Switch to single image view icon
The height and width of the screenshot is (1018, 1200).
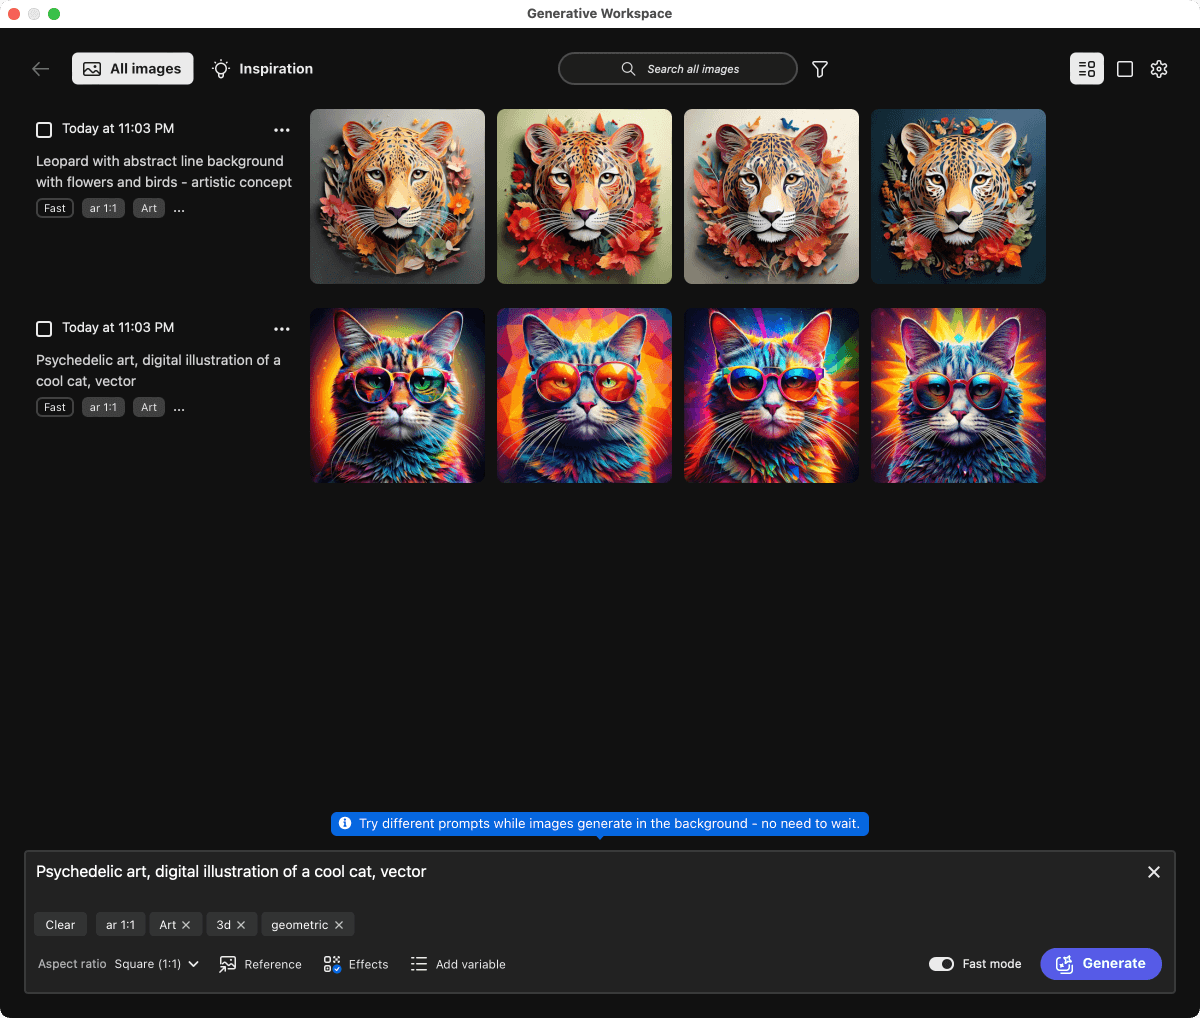coord(1125,69)
